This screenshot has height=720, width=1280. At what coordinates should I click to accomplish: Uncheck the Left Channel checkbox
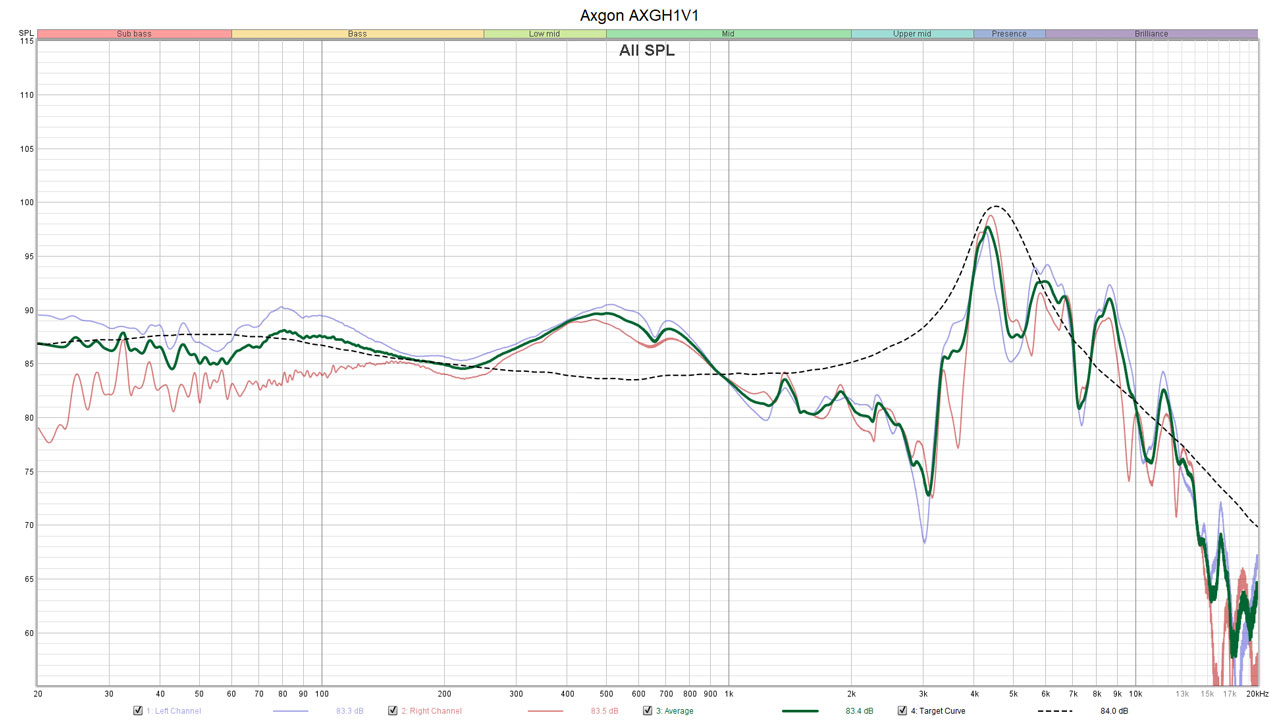[137, 711]
